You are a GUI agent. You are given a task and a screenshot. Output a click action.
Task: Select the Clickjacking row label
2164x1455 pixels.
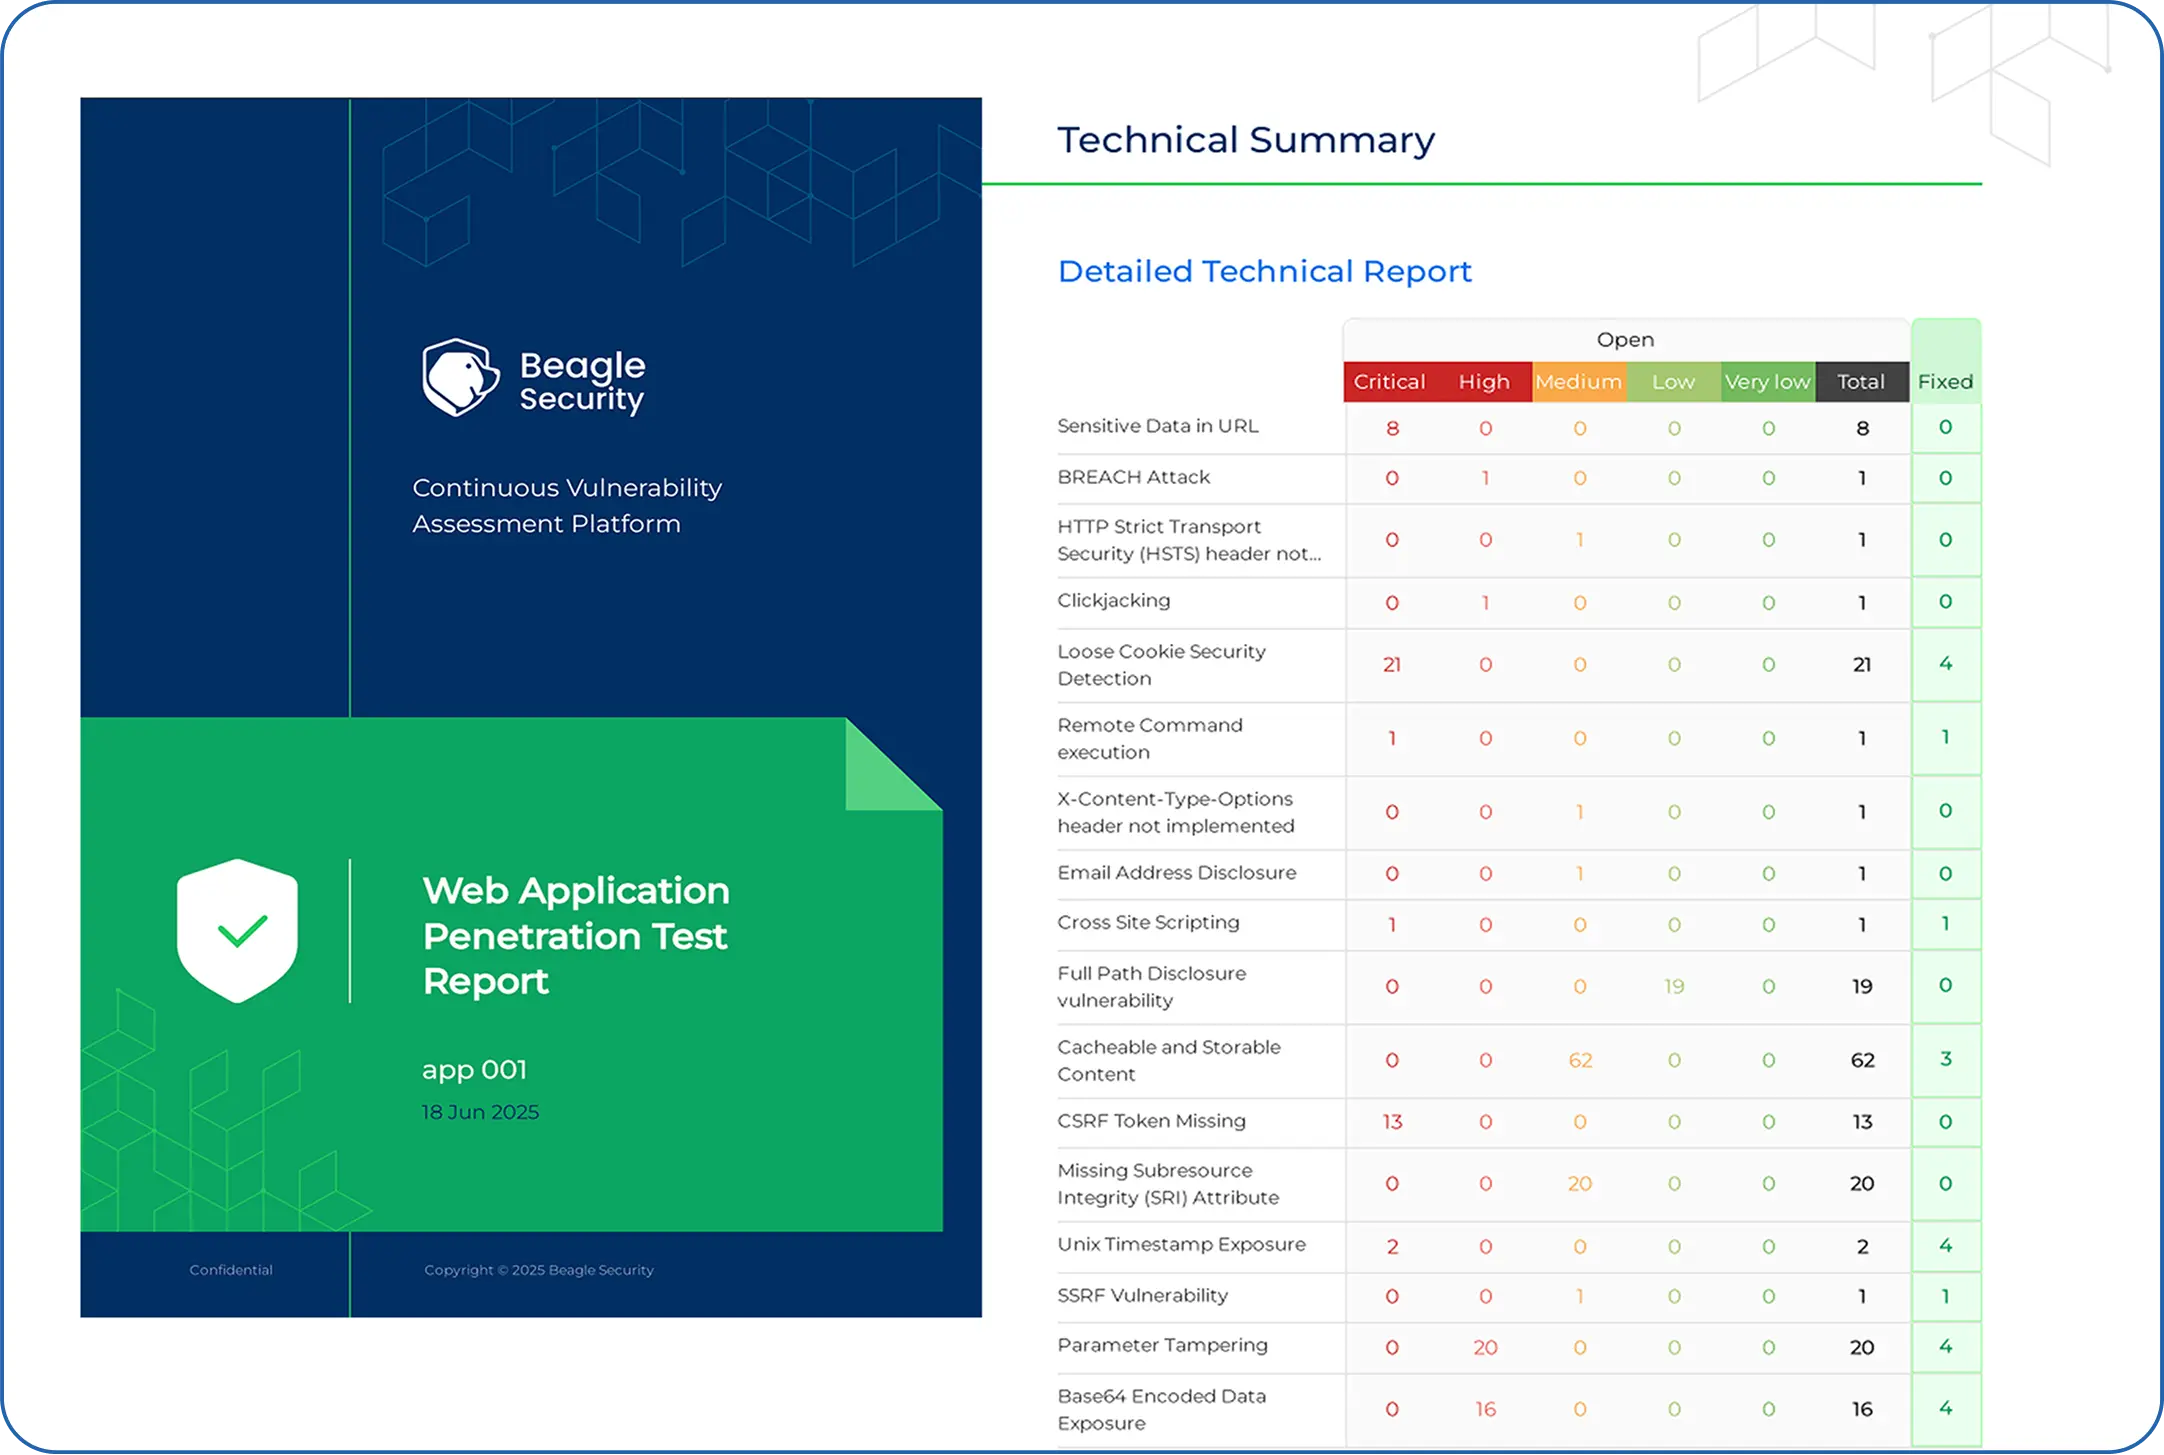click(x=1114, y=601)
